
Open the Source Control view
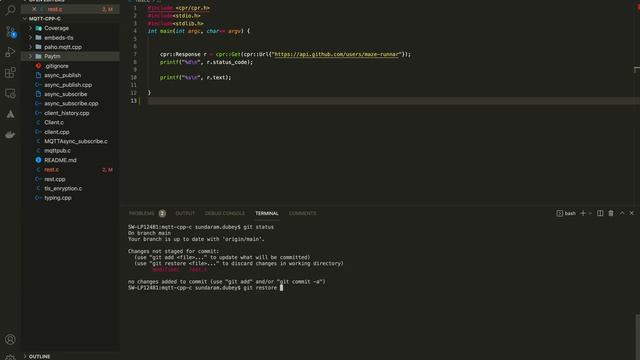tap(10, 31)
